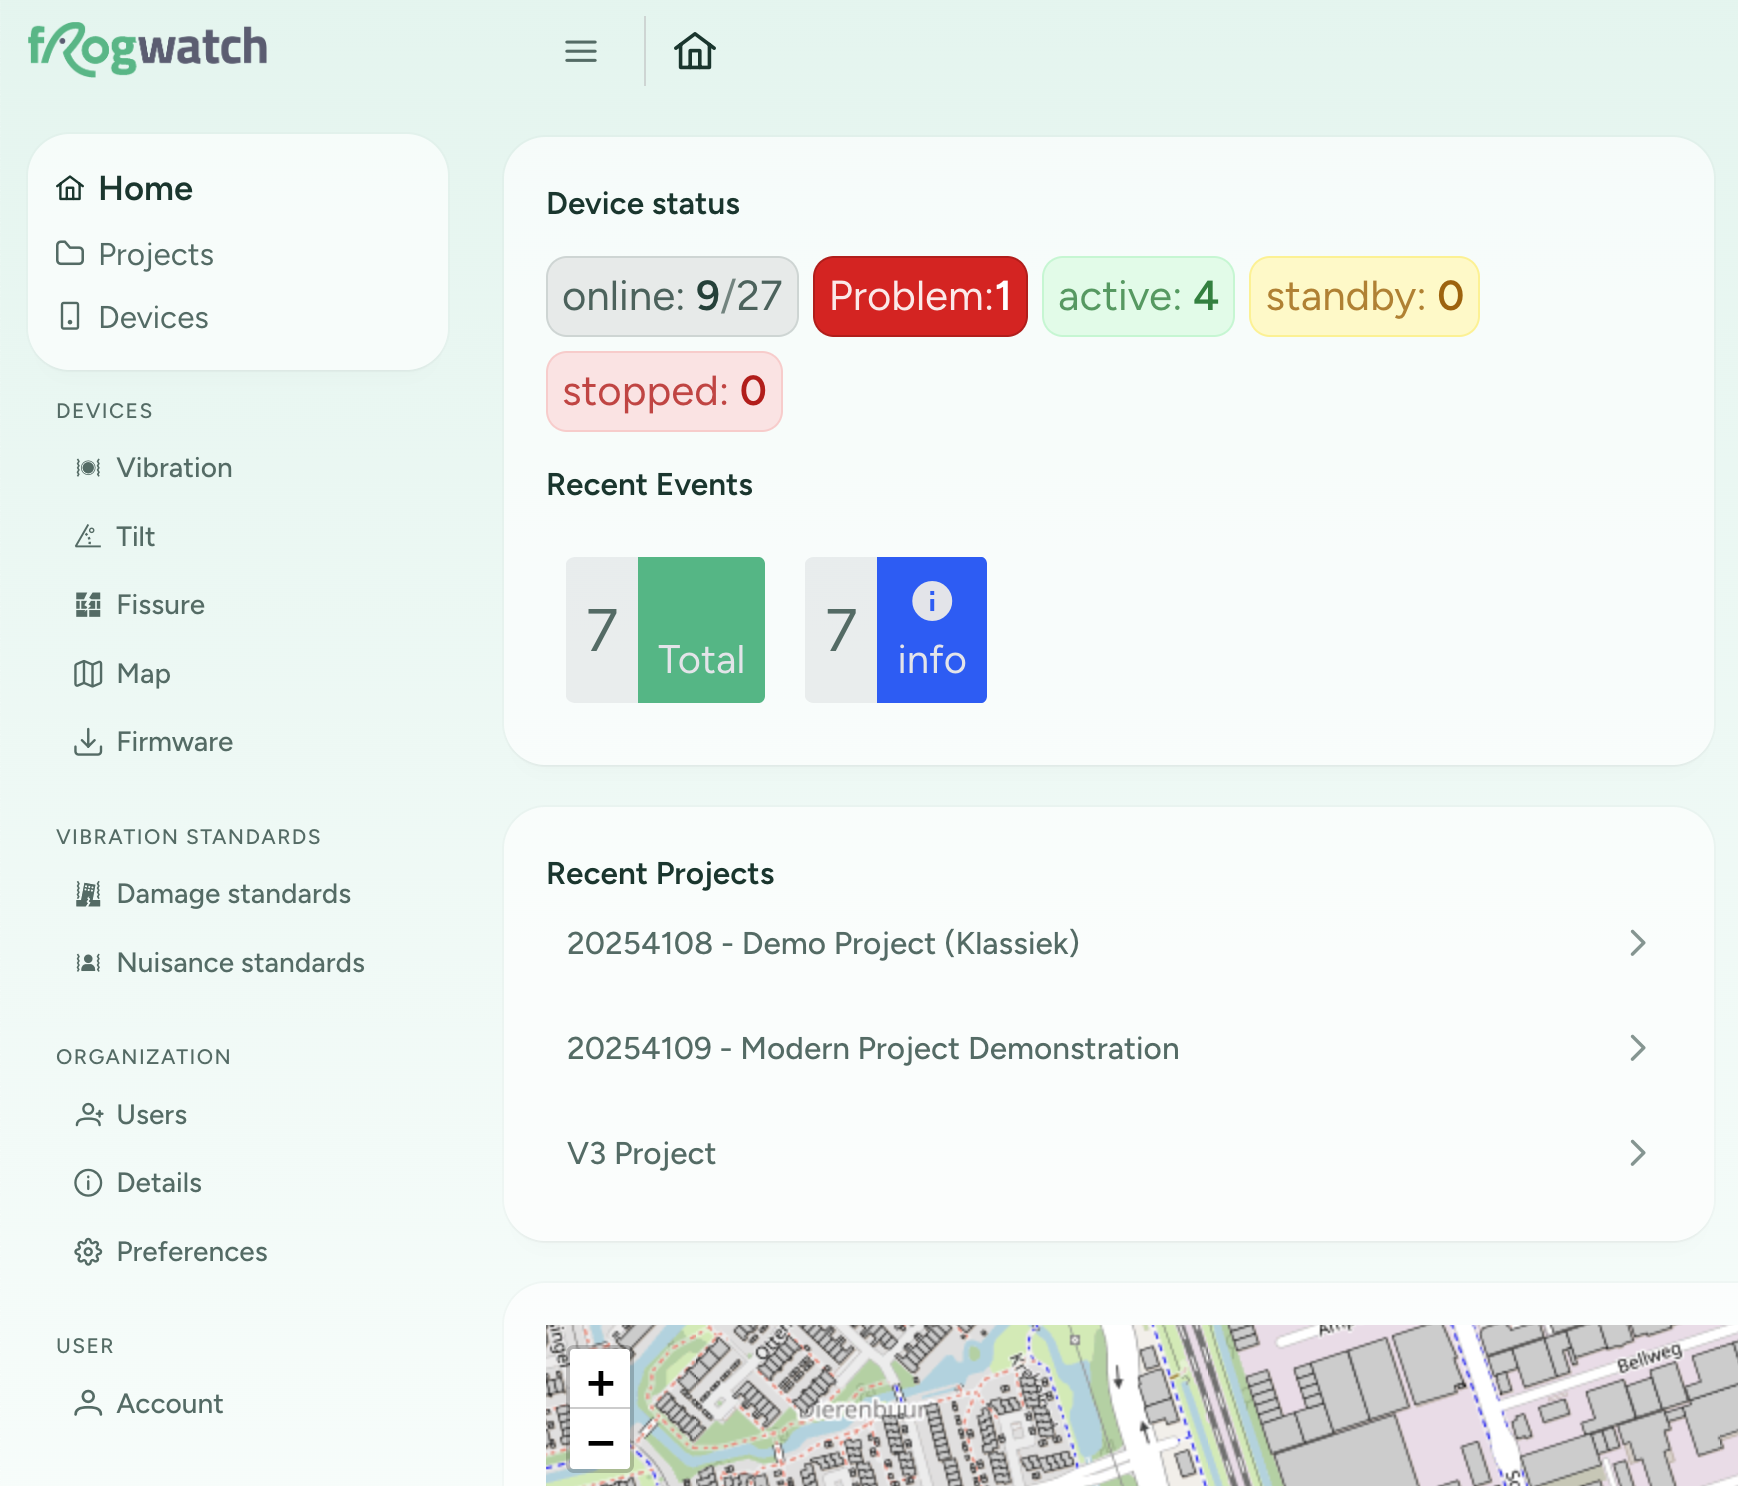Image resolution: width=1738 pixels, height=1486 pixels.
Task: Select Projects in the sidebar menu
Action: pos(156,255)
